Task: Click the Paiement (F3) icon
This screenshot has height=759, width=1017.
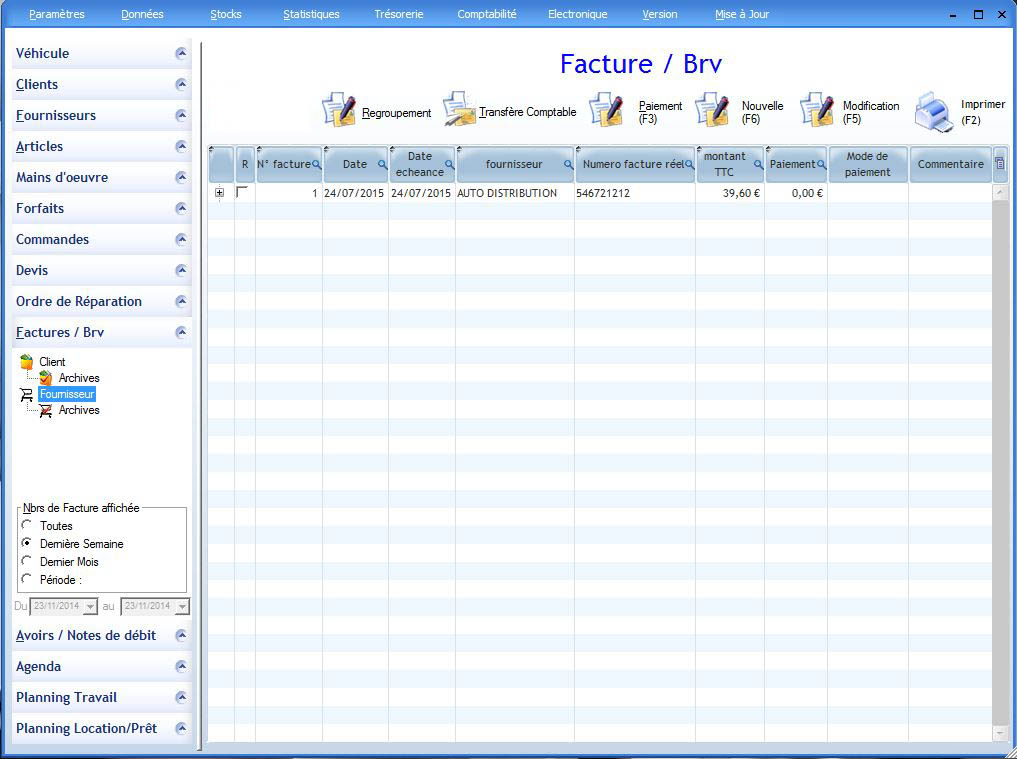Action: (607, 110)
